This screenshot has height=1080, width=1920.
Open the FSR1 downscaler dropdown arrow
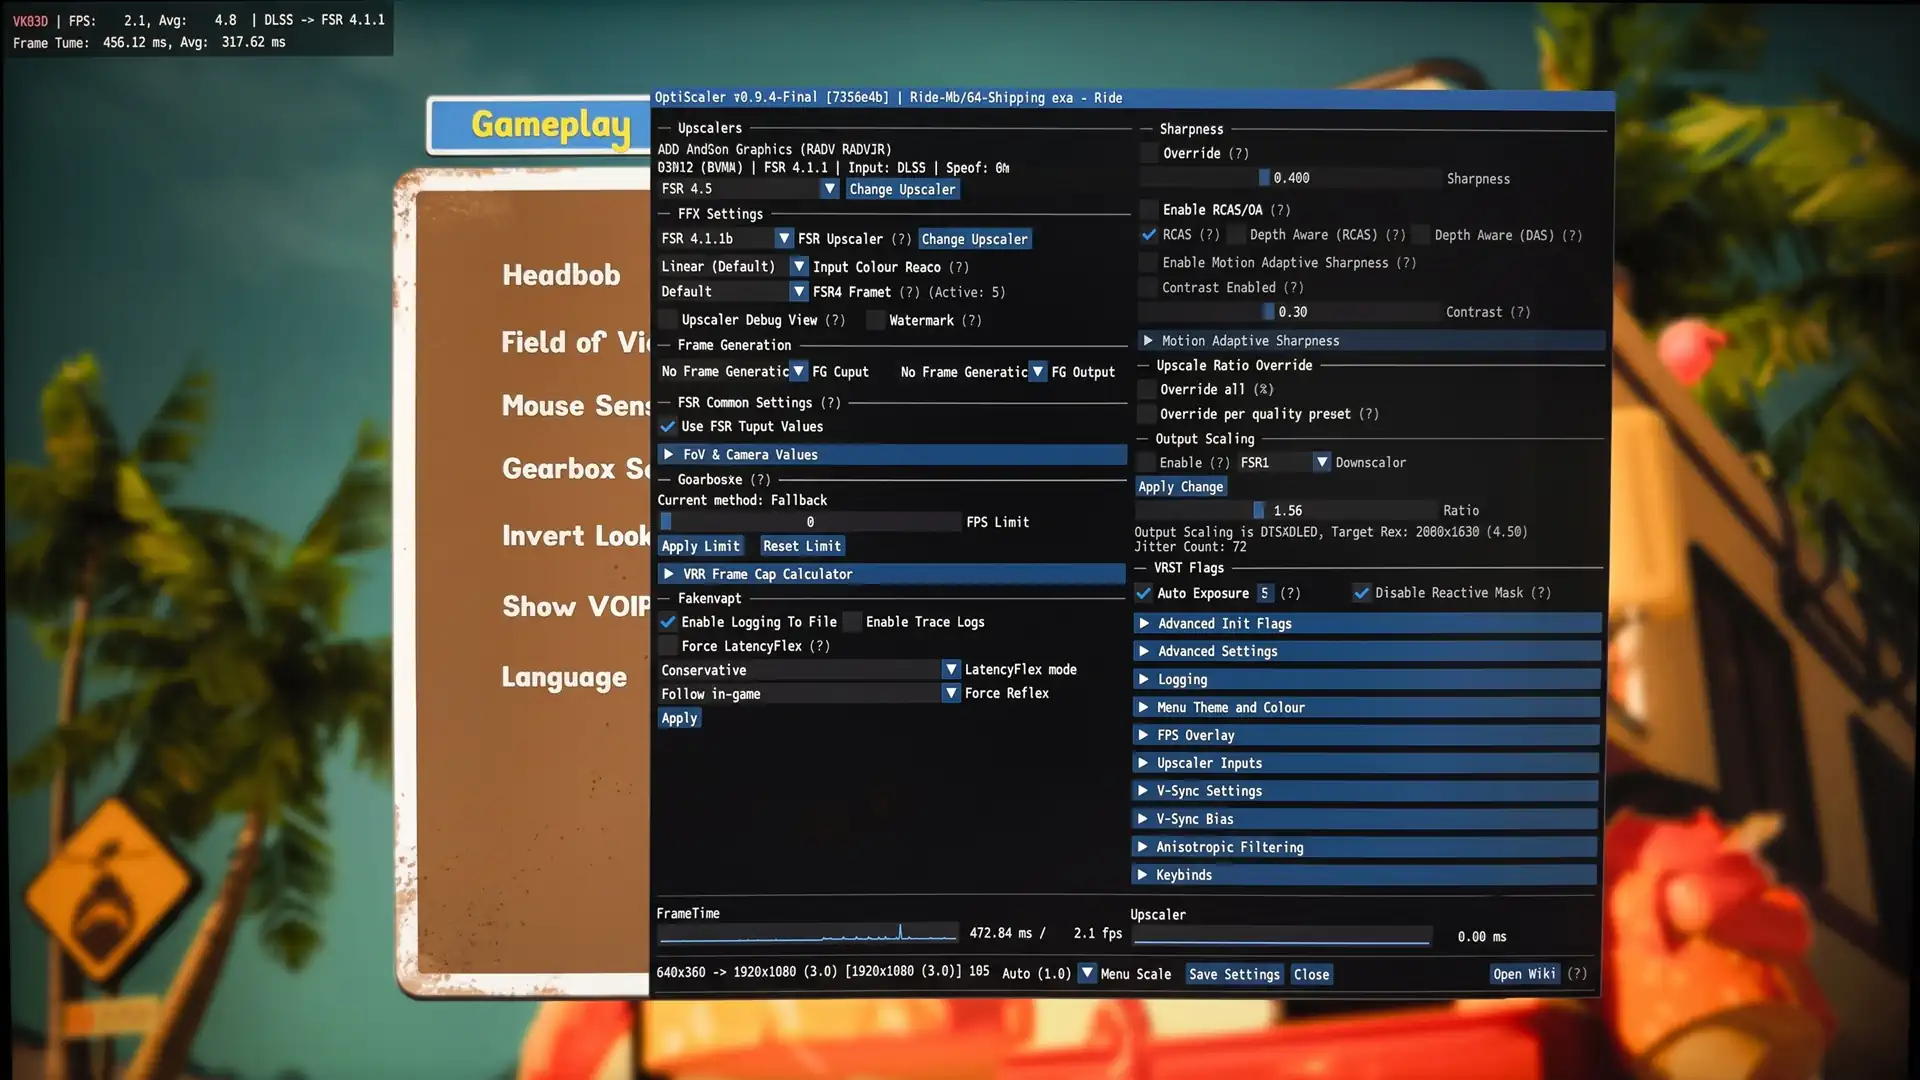pos(1322,462)
